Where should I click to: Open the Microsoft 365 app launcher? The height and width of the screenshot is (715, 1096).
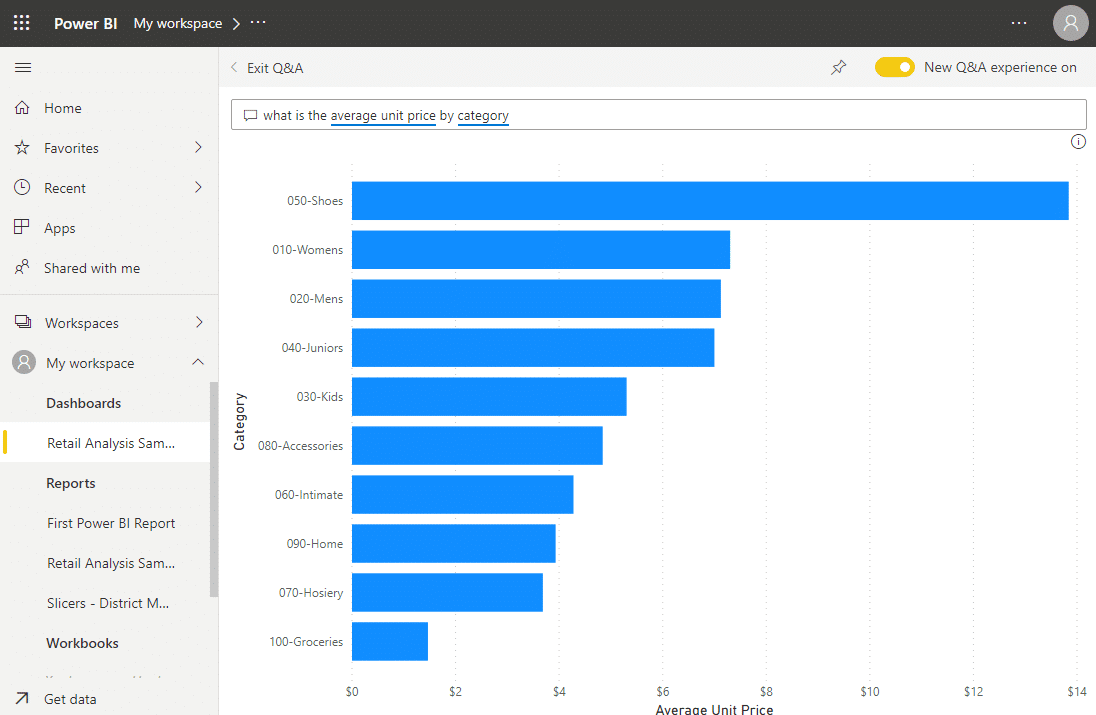21,22
